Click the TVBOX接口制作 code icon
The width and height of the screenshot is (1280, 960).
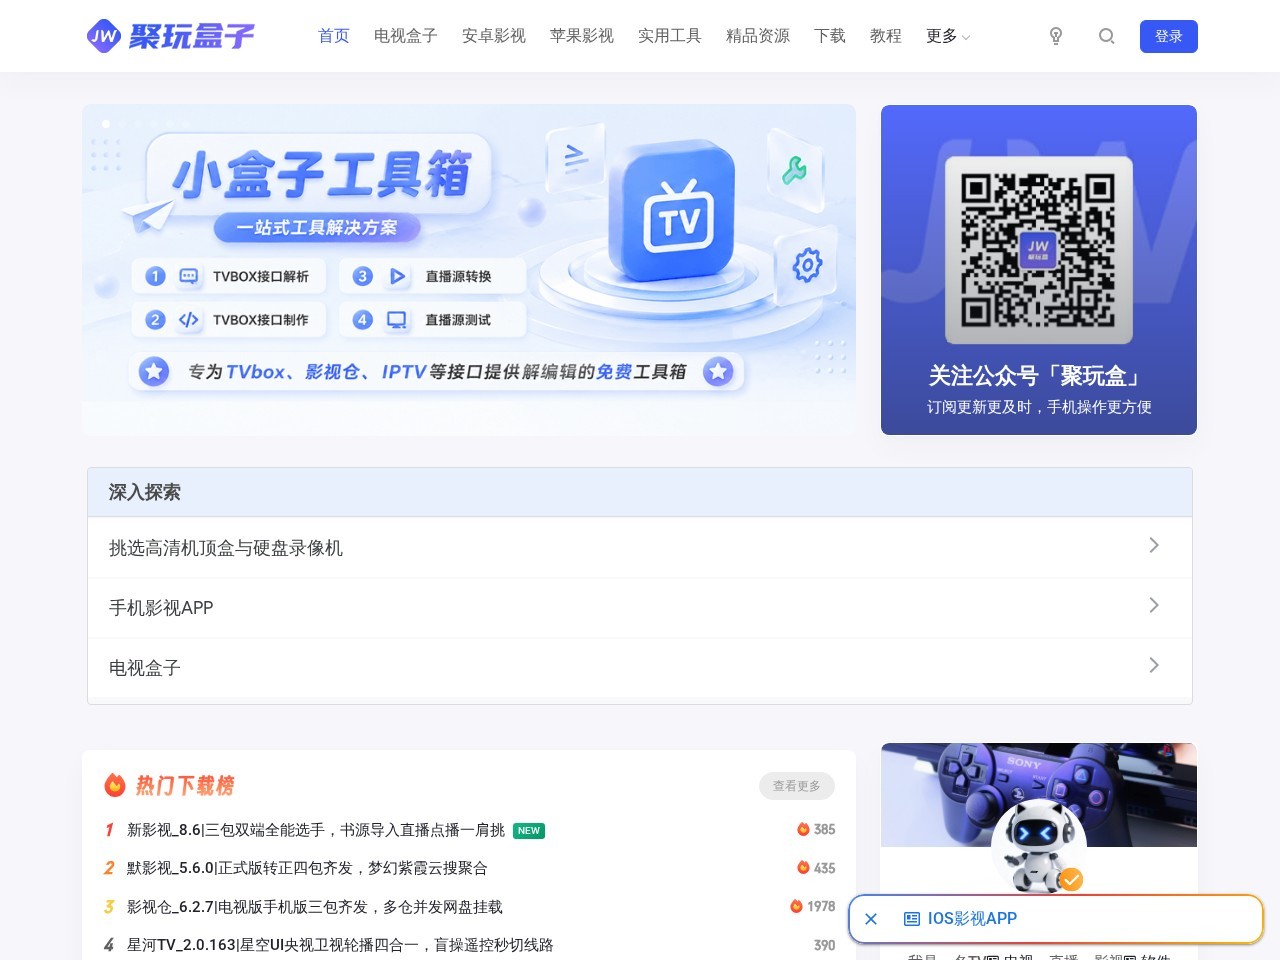pyautogui.click(x=189, y=320)
